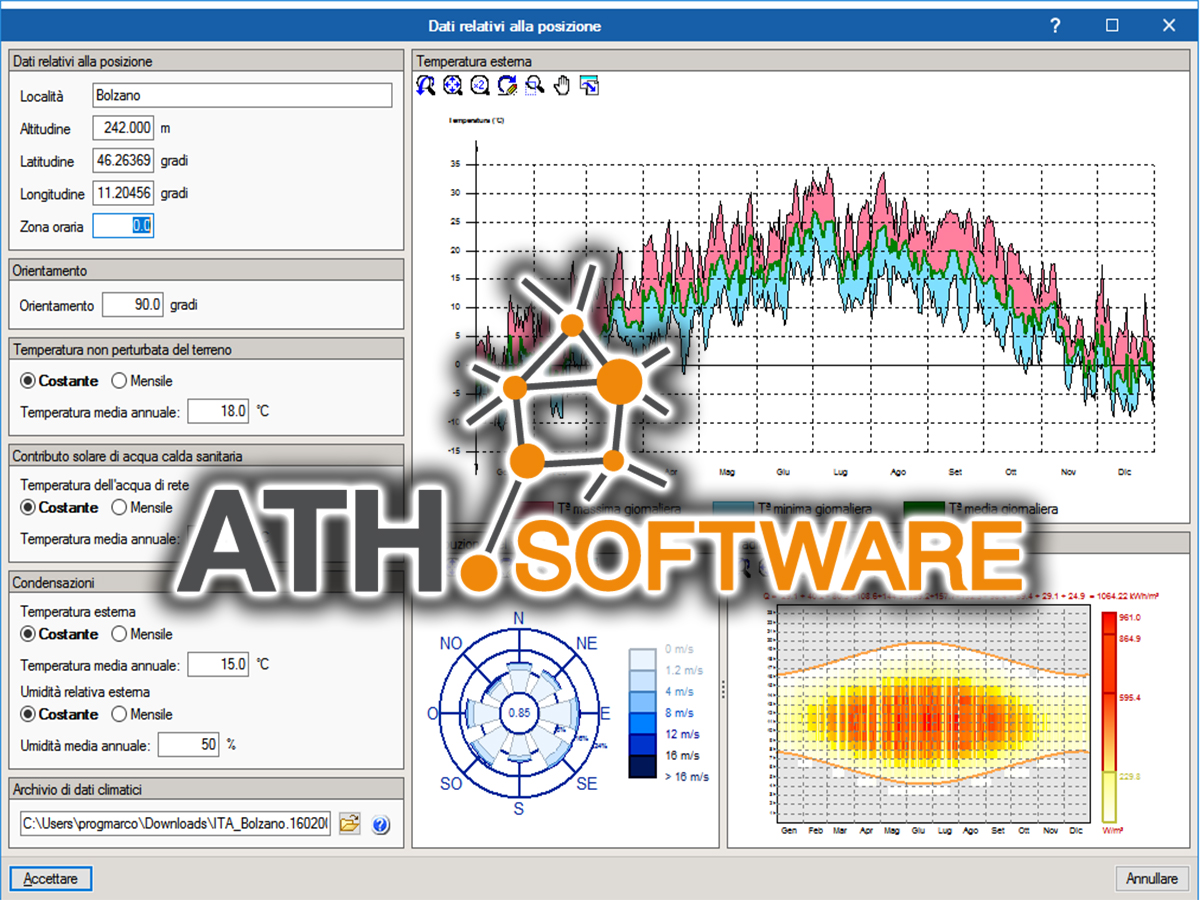Click the NO direction label on wind rose
Screen dimensions: 1200x900
click(x=451, y=644)
